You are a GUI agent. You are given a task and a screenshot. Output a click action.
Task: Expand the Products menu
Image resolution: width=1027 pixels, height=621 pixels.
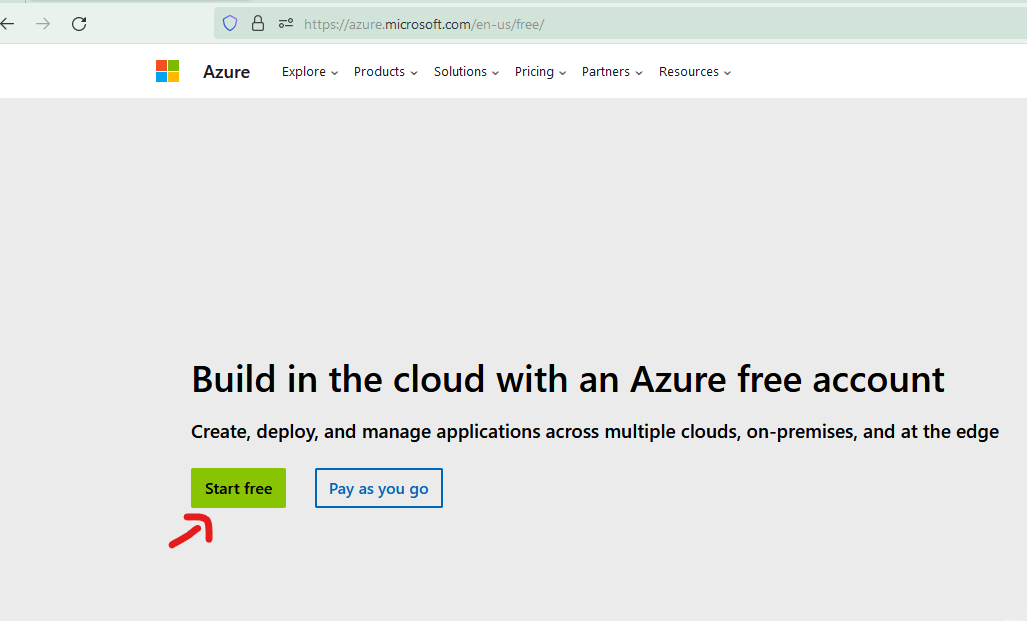(x=385, y=71)
